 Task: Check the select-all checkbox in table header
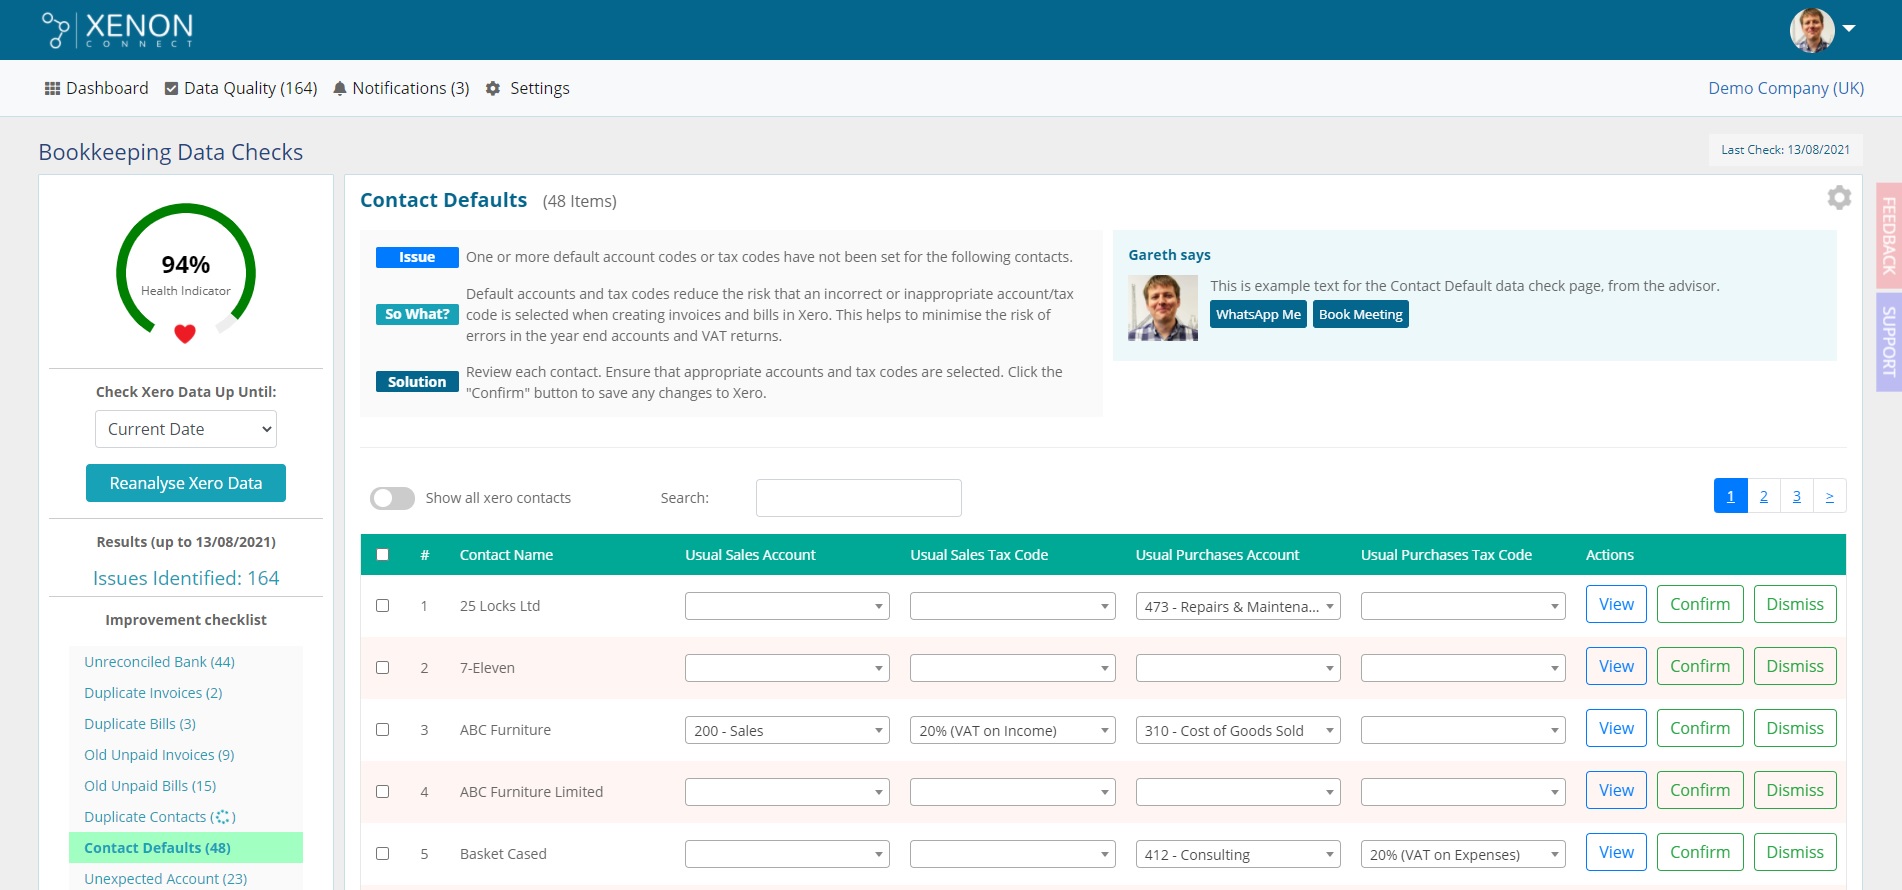click(x=382, y=555)
